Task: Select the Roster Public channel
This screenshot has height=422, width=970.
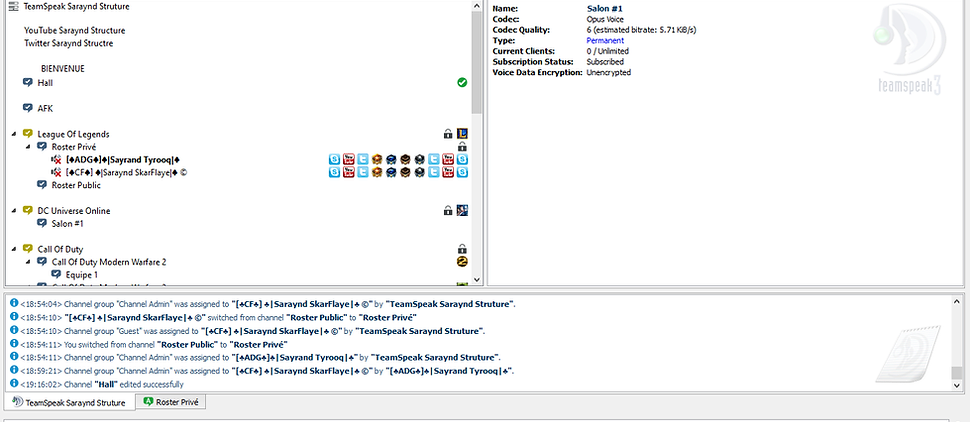Action: click(76, 185)
